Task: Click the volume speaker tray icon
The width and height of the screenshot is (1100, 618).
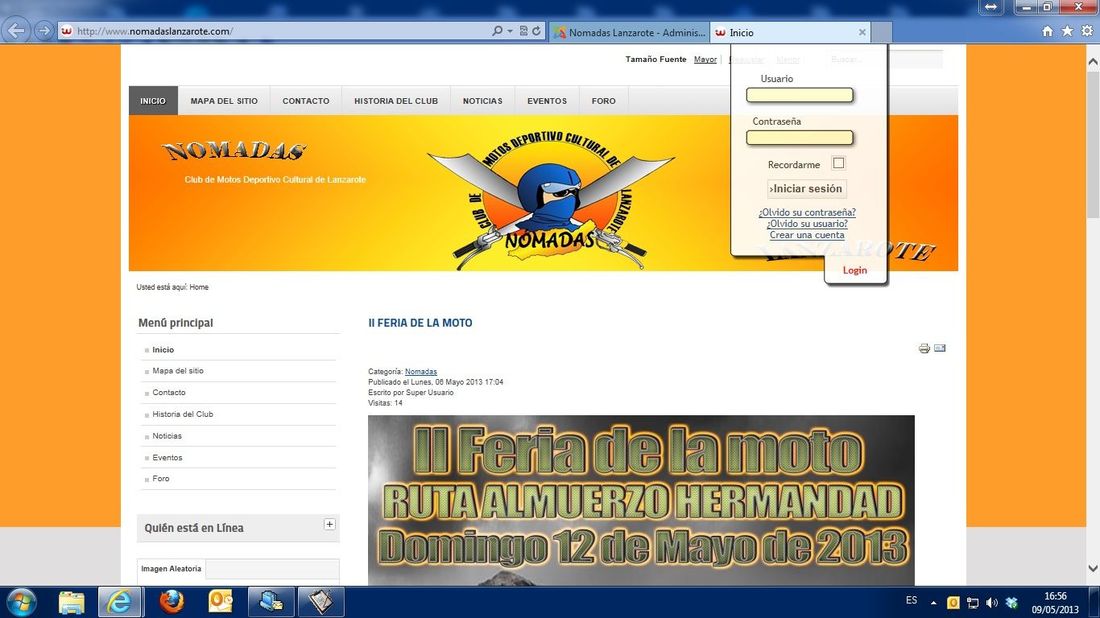Action: click(x=991, y=603)
